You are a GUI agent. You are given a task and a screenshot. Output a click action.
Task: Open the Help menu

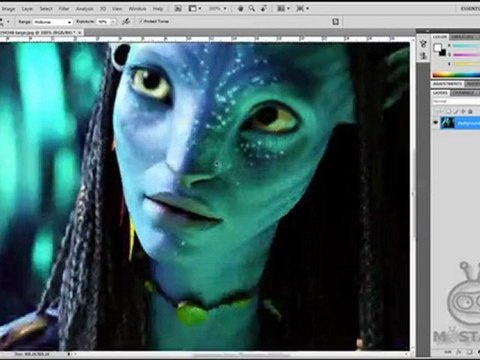158,9
